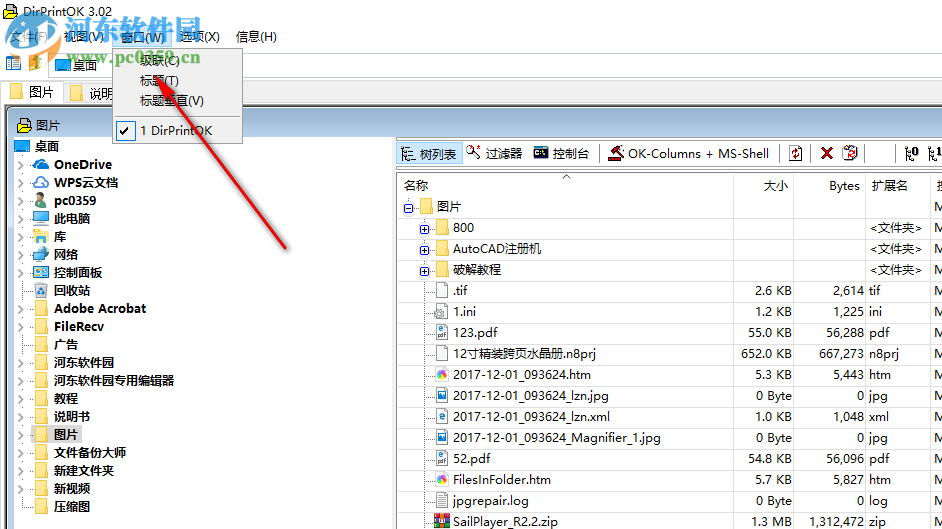The image size is (942, 529).
Task: Select file 2017-12-01_093624_Magnifier_1.jpg
Action: coord(556,438)
